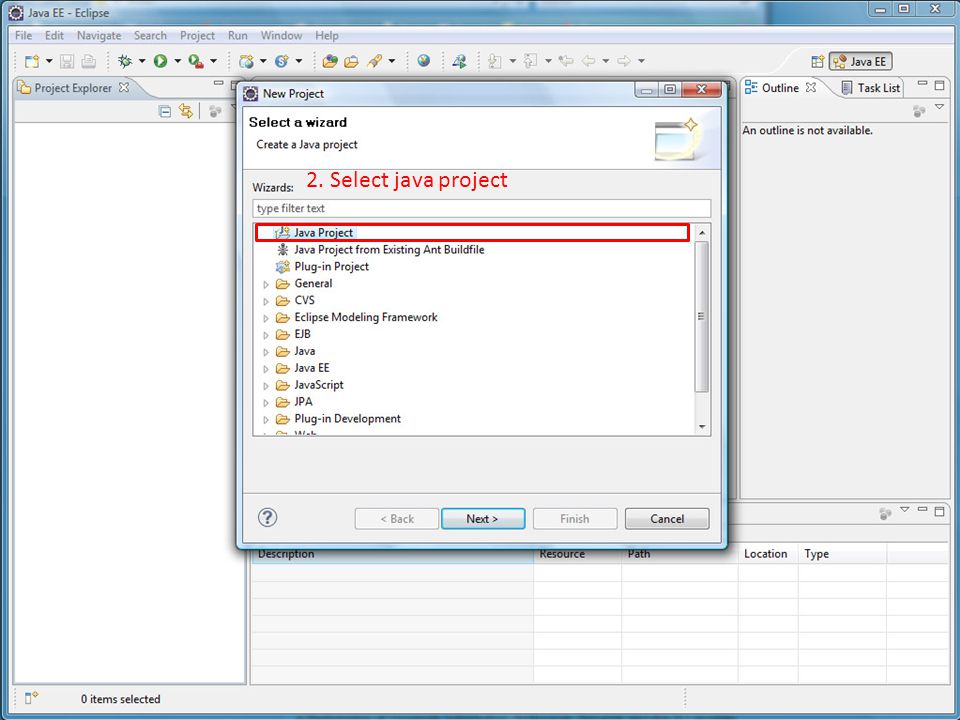Image resolution: width=960 pixels, height=720 pixels.
Task: Click the green Run icon
Action: pos(160,61)
